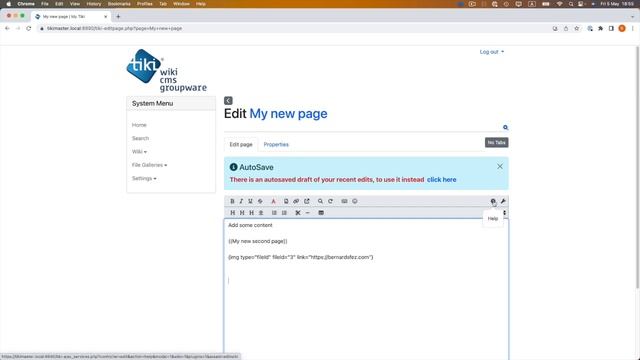Screen dimensions: 640x360
Task: Toggle bold formatting in editor toolbar
Action: (x=232, y=201)
